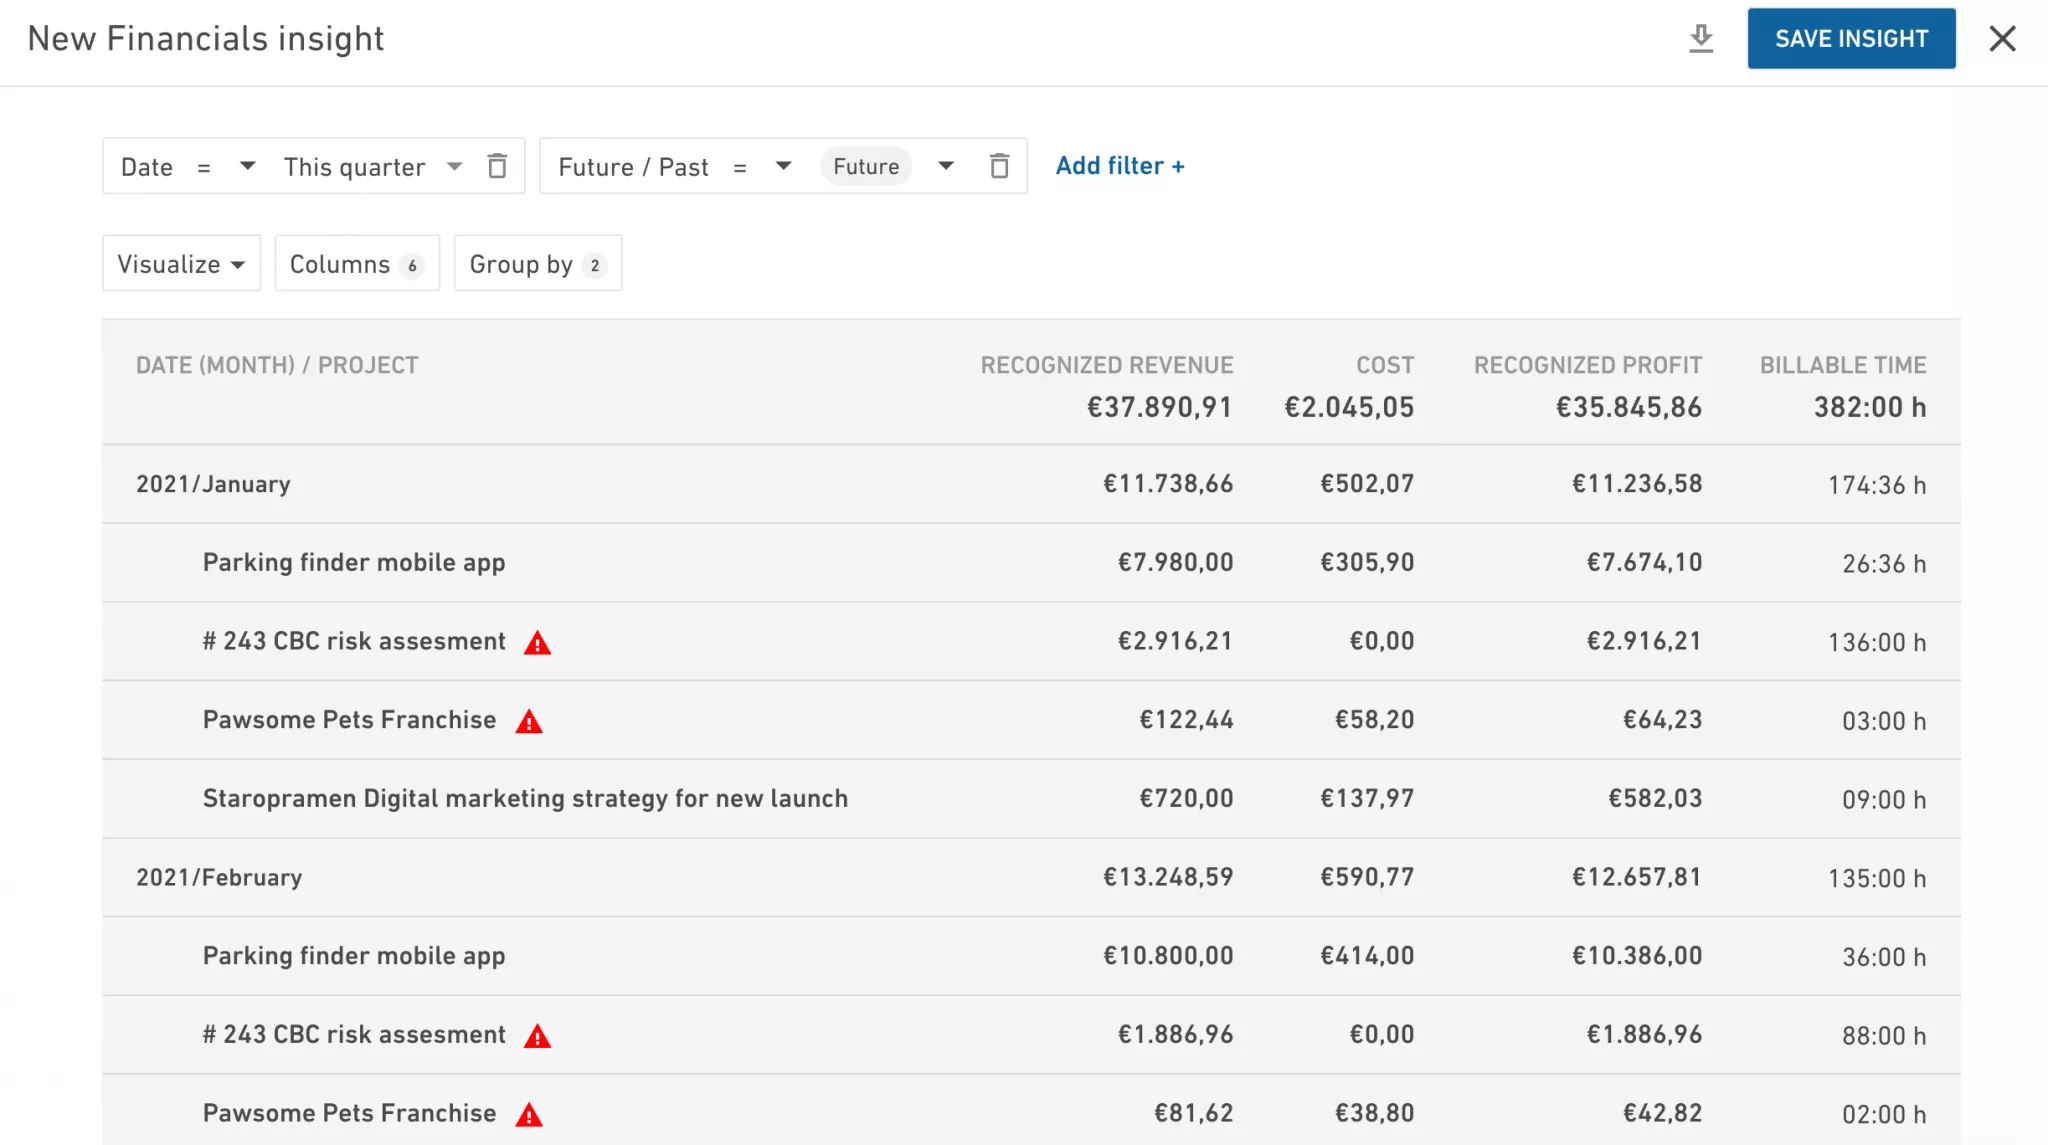Sort by Recognized Profit column header
Image resolution: width=2048 pixels, height=1145 pixels.
tap(1587, 365)
